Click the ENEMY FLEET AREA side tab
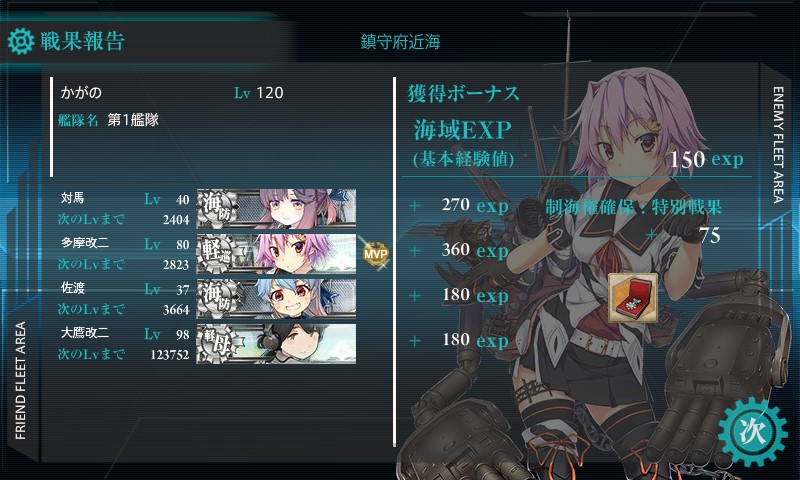Image resolution: width=800 pixels, height=480 pixels. [x=778, y=145]
